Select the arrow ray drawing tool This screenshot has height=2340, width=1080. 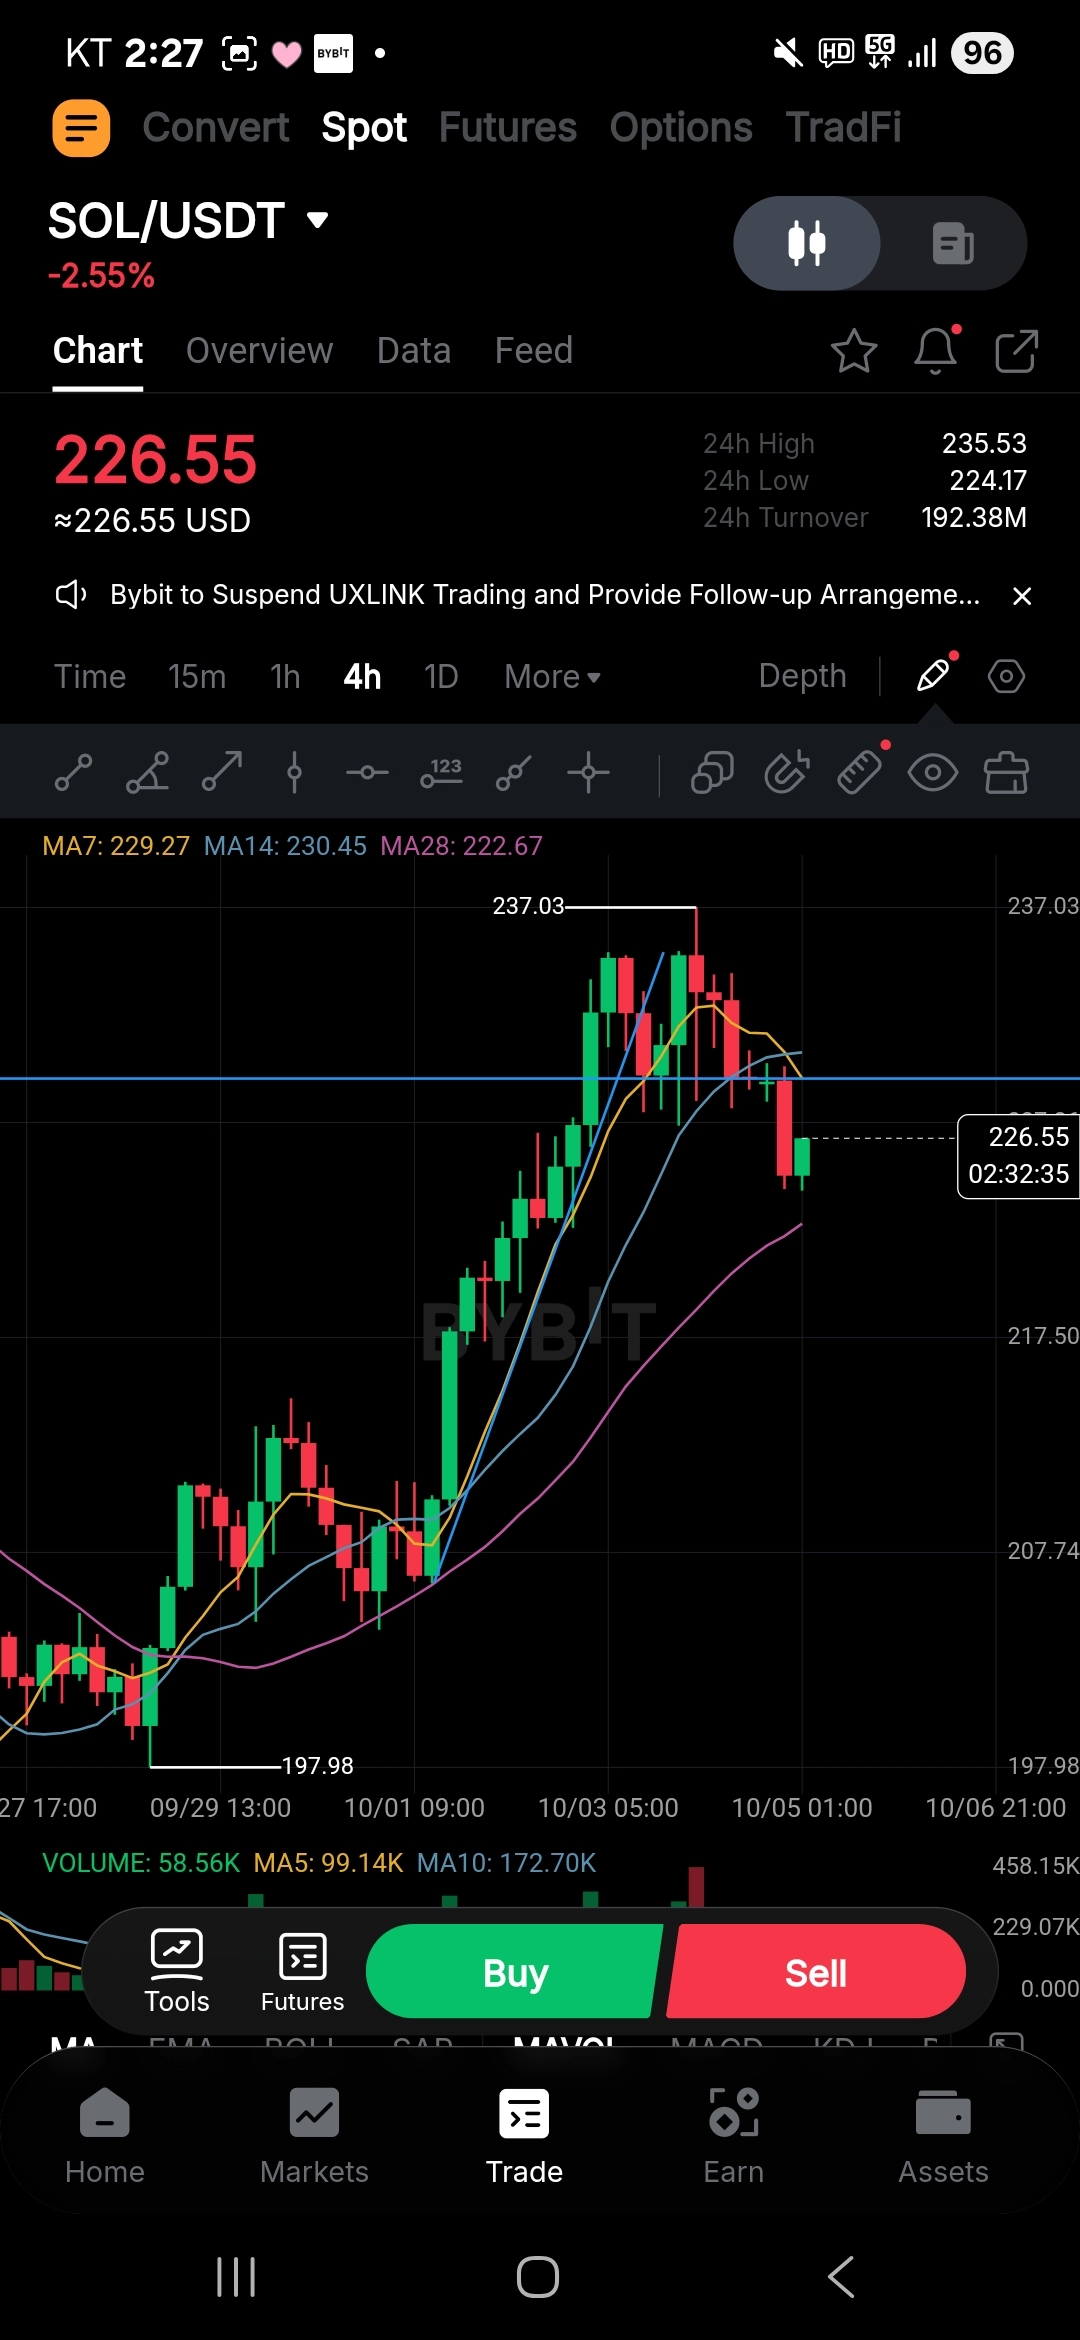tap(221, 773)
